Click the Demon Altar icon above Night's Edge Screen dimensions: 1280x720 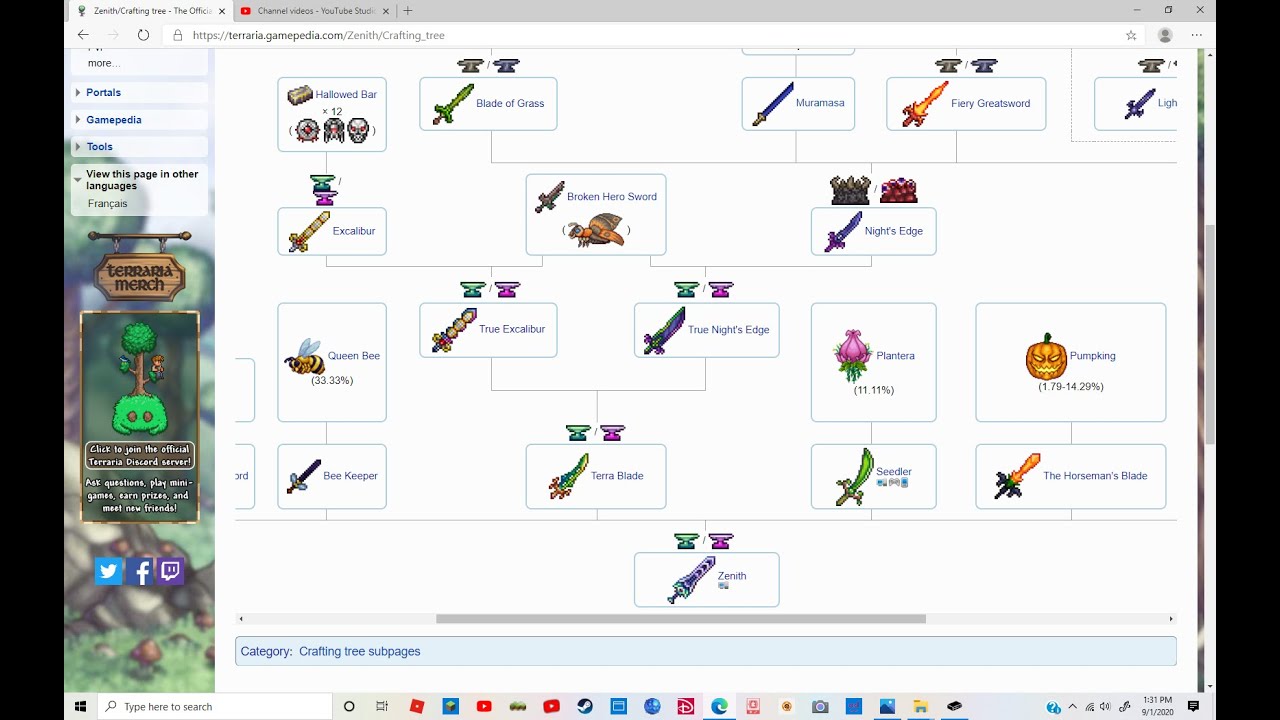(x=850, y=189)
